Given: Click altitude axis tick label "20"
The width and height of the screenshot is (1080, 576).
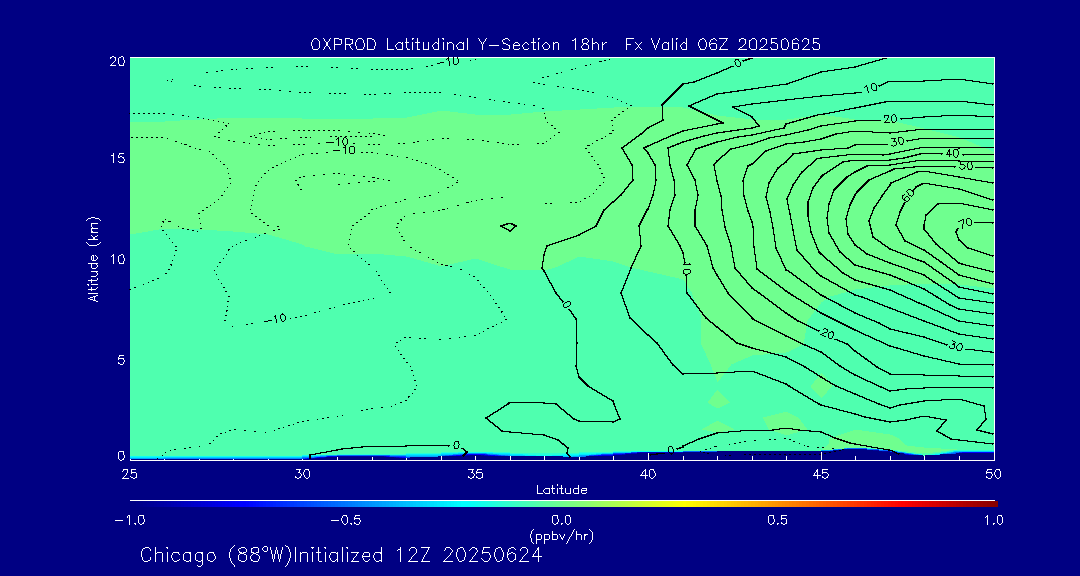Looking at the screenshot, I should (x=116, y=61).
